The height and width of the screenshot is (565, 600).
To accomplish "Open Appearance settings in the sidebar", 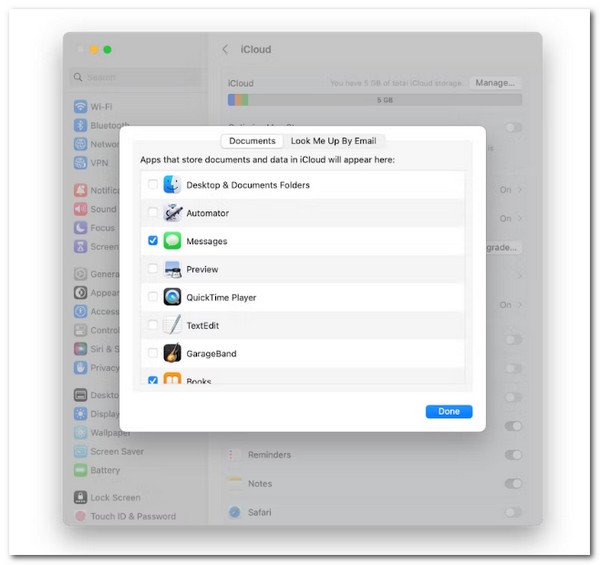I will pos(96,293).
